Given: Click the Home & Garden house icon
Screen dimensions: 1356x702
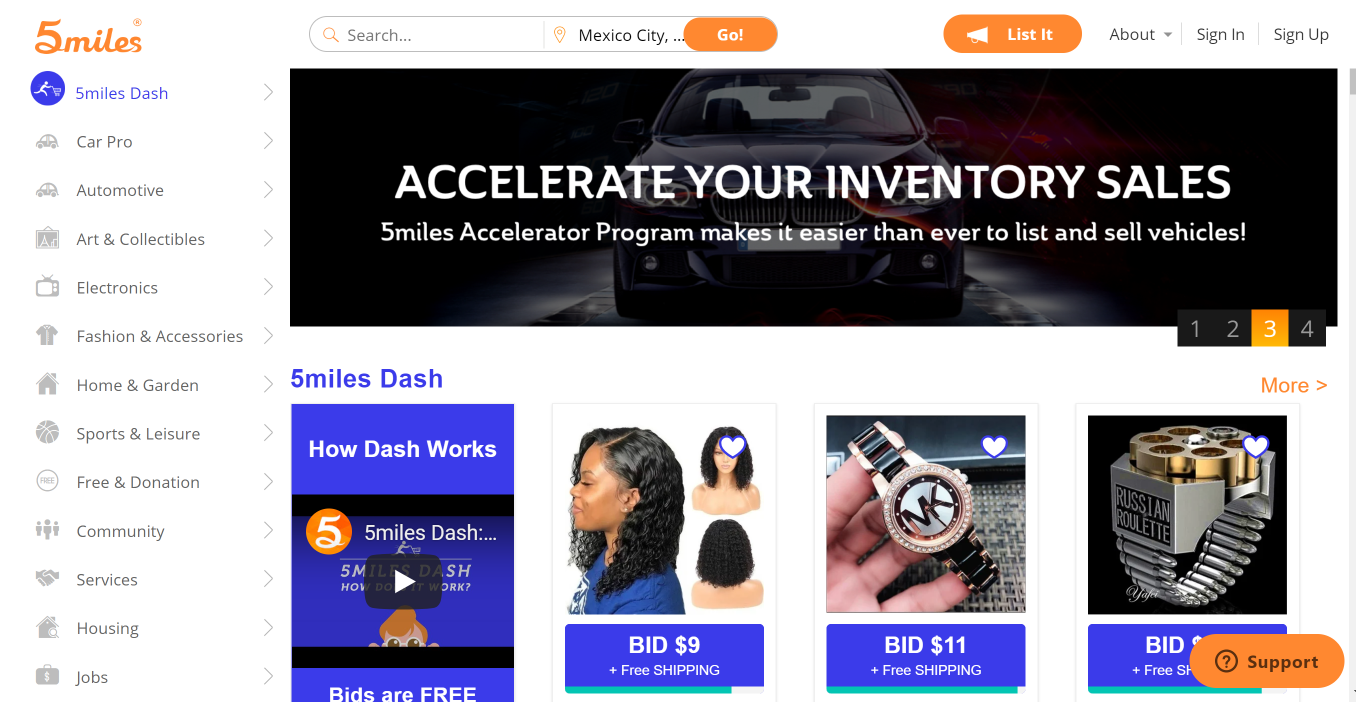Looking at the screenshot, I should (x=47, y=384).
